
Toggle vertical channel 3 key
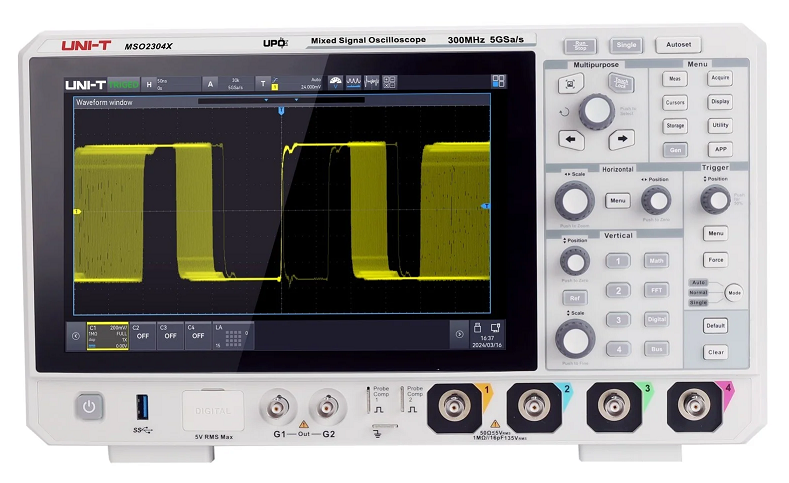(618, 319)
